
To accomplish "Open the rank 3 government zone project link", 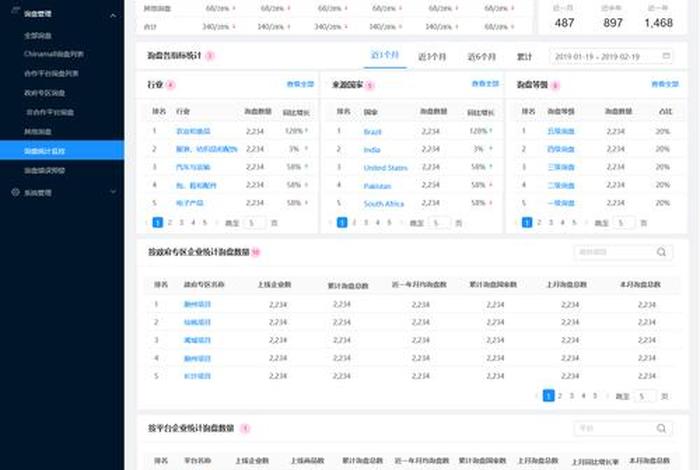I will [x=197, y=340].
